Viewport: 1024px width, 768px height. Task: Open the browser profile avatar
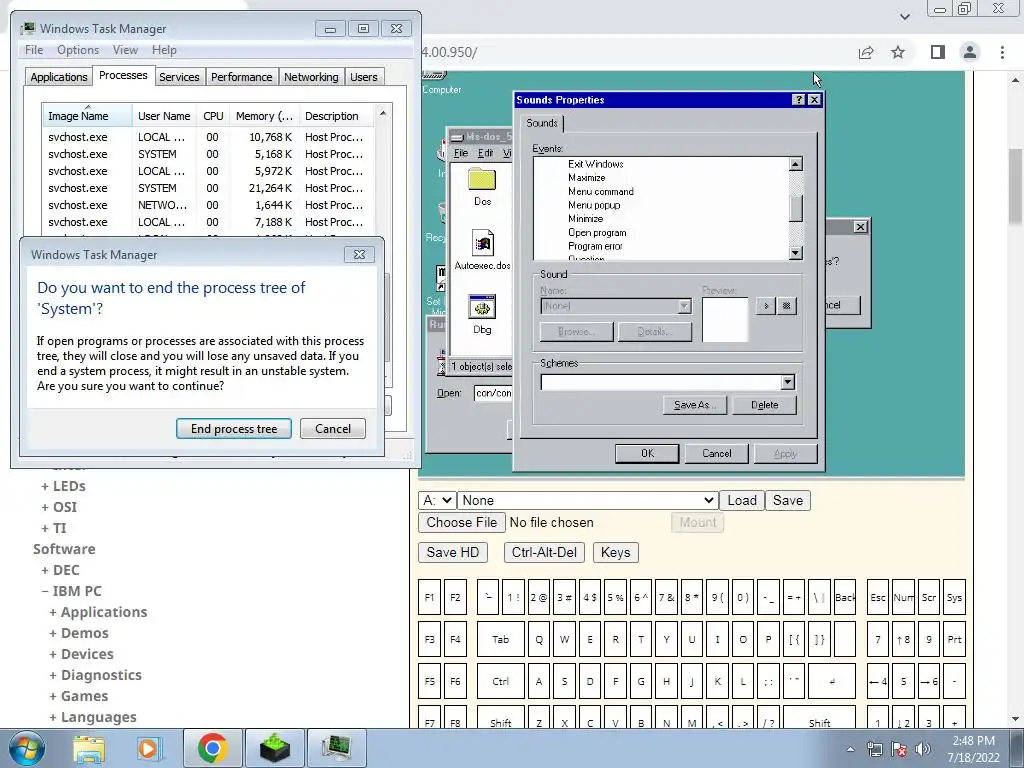[970, 52]
